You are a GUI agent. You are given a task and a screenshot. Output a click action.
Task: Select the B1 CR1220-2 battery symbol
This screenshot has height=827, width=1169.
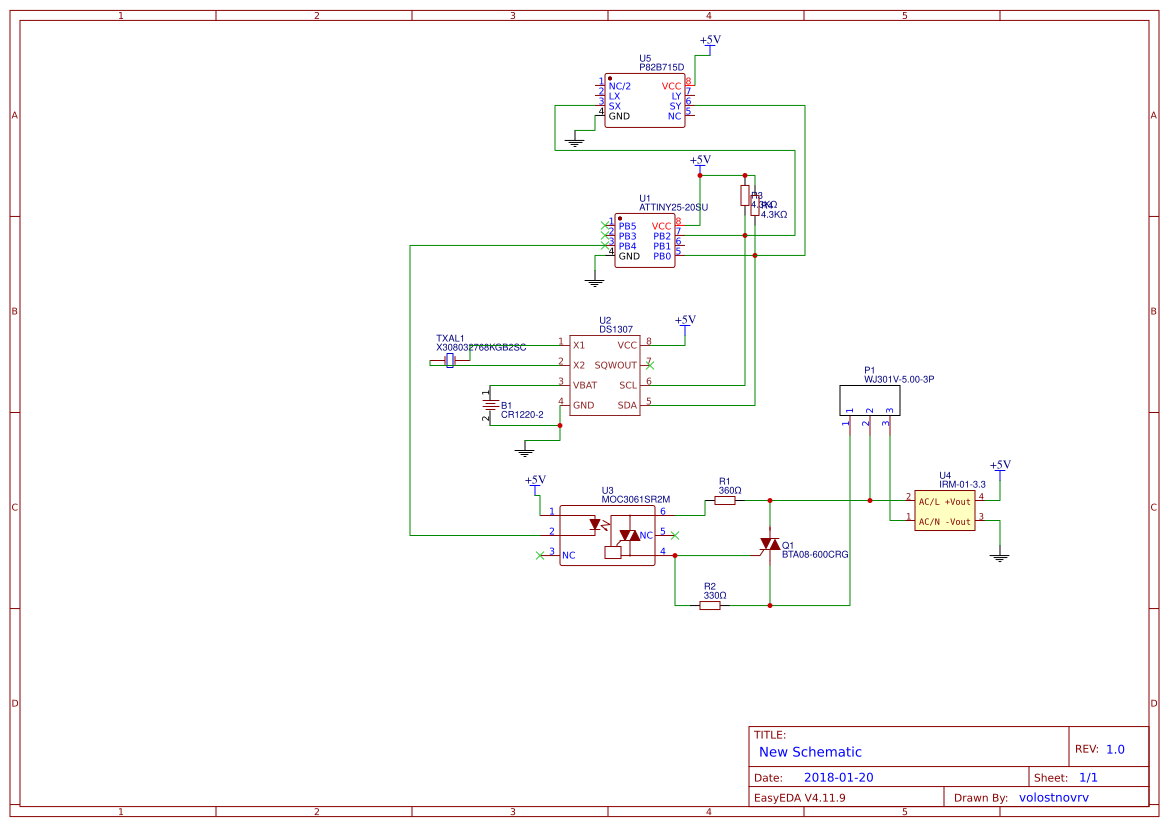pos(490,405)
